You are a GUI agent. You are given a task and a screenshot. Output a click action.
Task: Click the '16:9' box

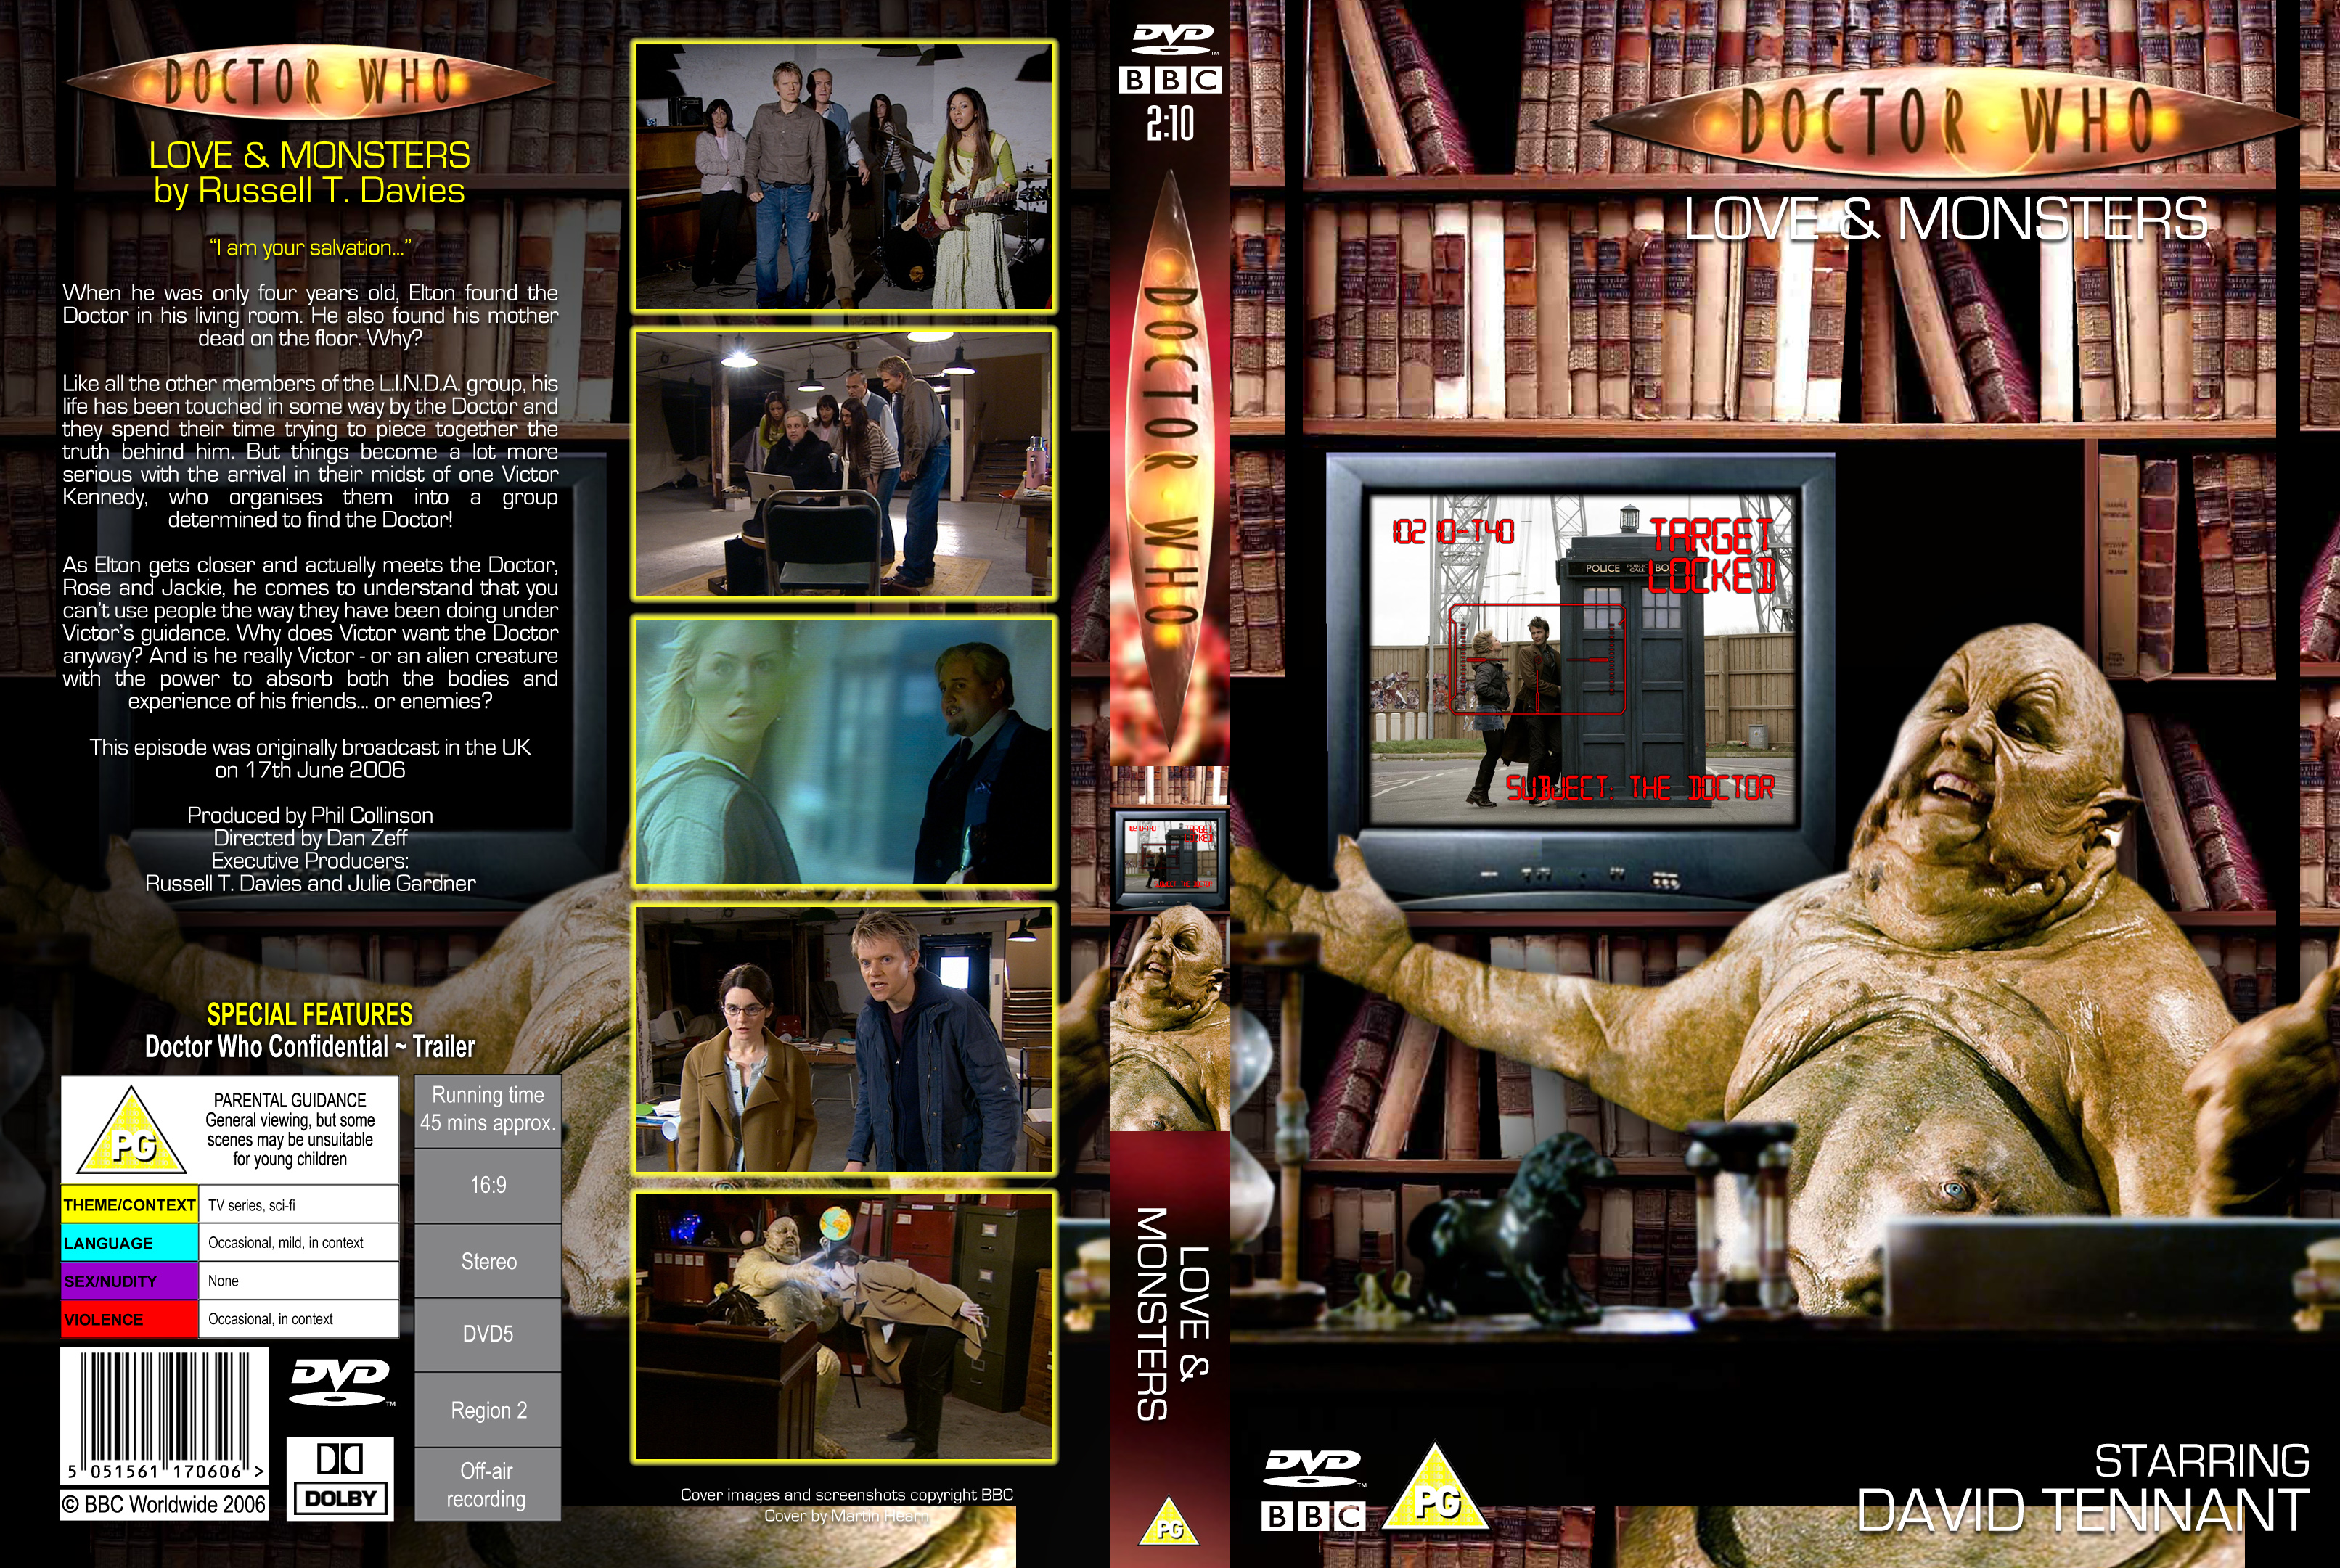pyautogui.click(x=488, y=1185)
